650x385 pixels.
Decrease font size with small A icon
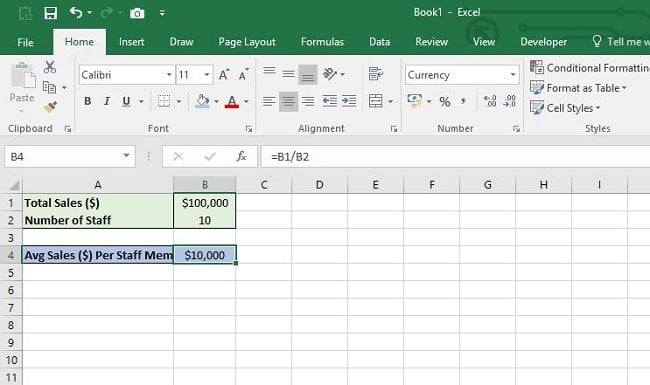coord(244,75)
